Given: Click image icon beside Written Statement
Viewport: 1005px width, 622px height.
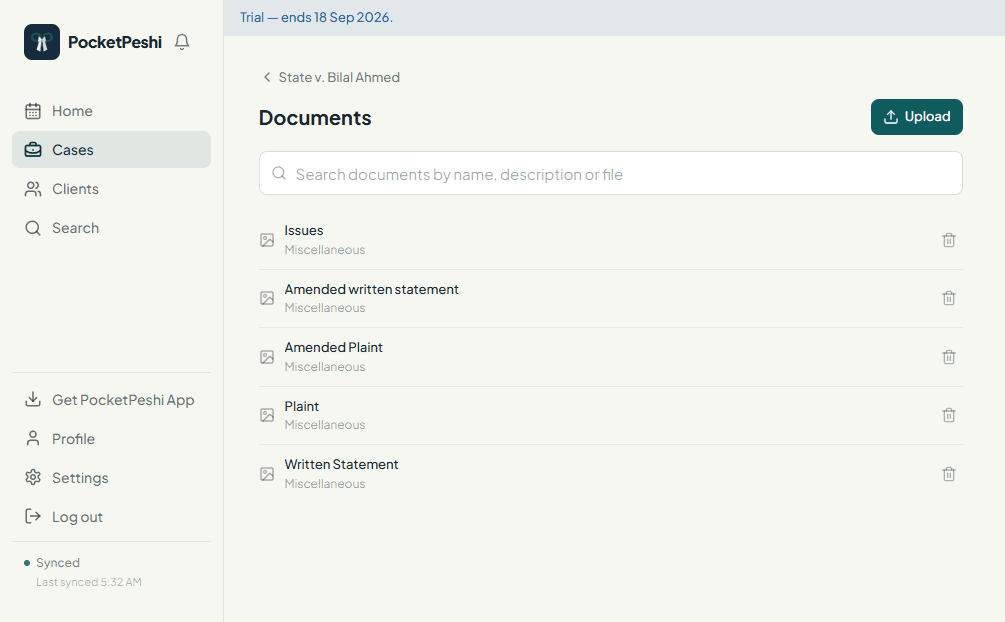Looking at the screenshot, I should (x=267, y=475).
